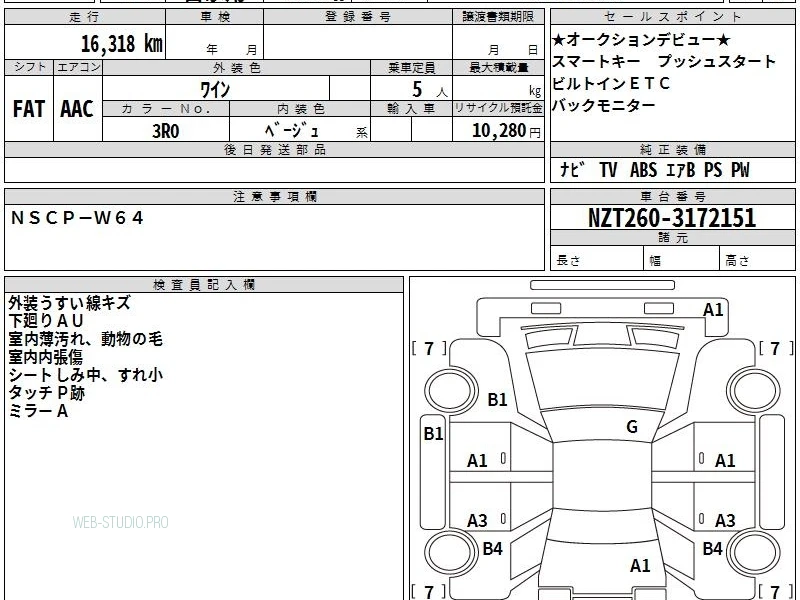Click the B1 mark on the left front fender
This screenshot has width=800, height=600.
(497, 399)
